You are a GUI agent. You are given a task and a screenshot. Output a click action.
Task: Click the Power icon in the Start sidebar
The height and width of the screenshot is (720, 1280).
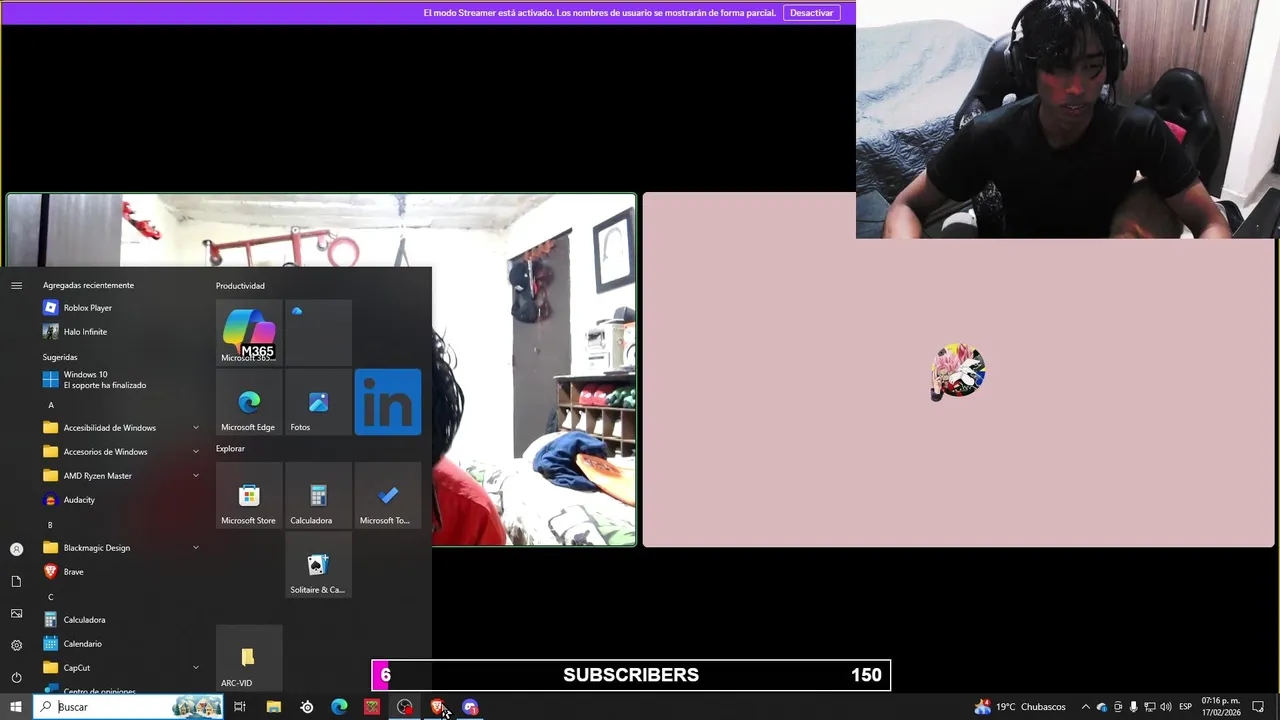point(16,677)
